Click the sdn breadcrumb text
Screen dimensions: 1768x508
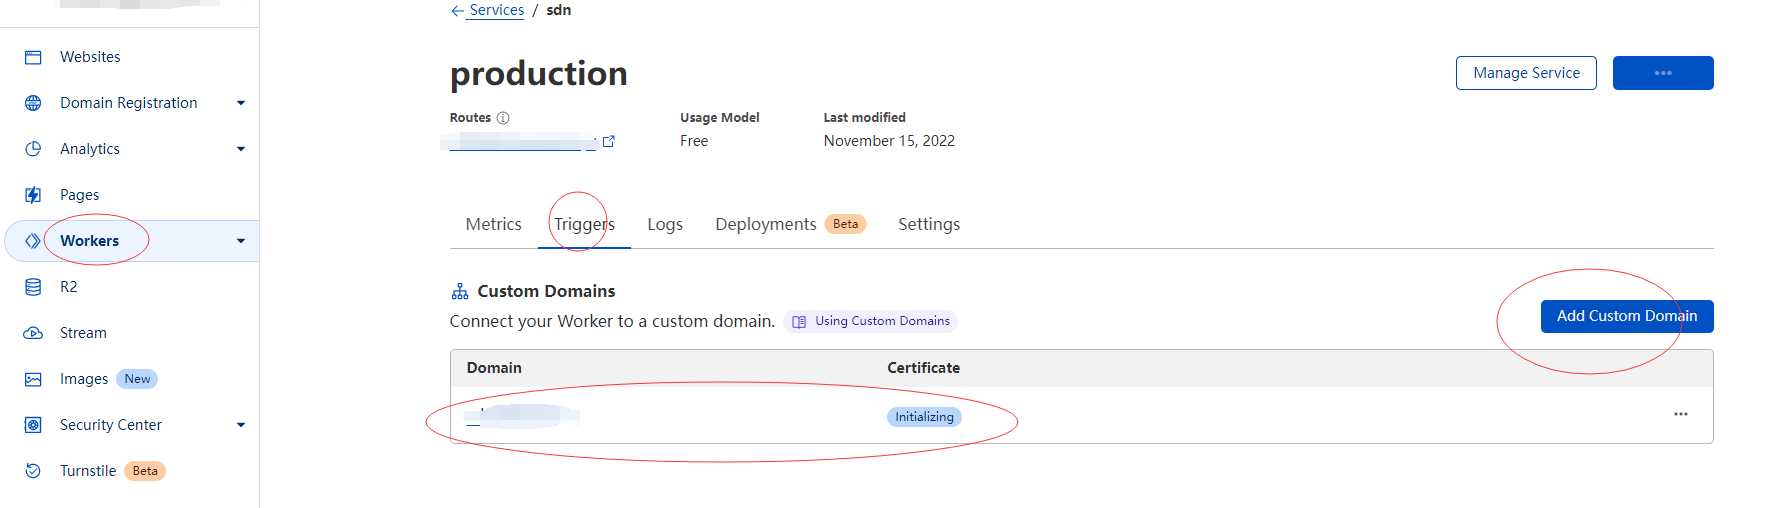[x=559, y=10]
